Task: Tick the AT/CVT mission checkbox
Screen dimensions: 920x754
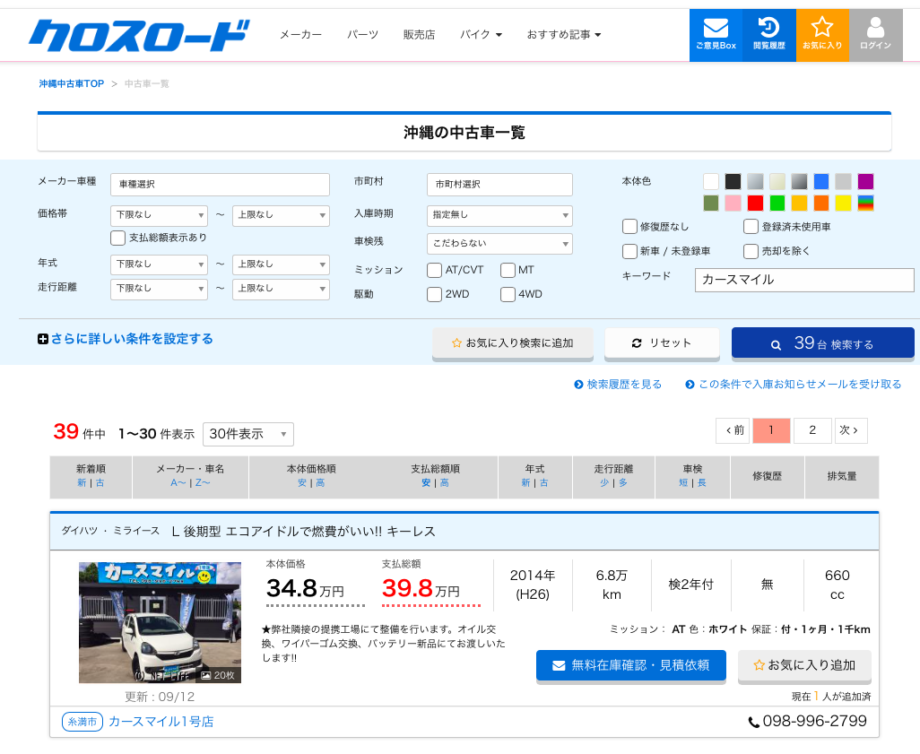Action: coord(434,270)
